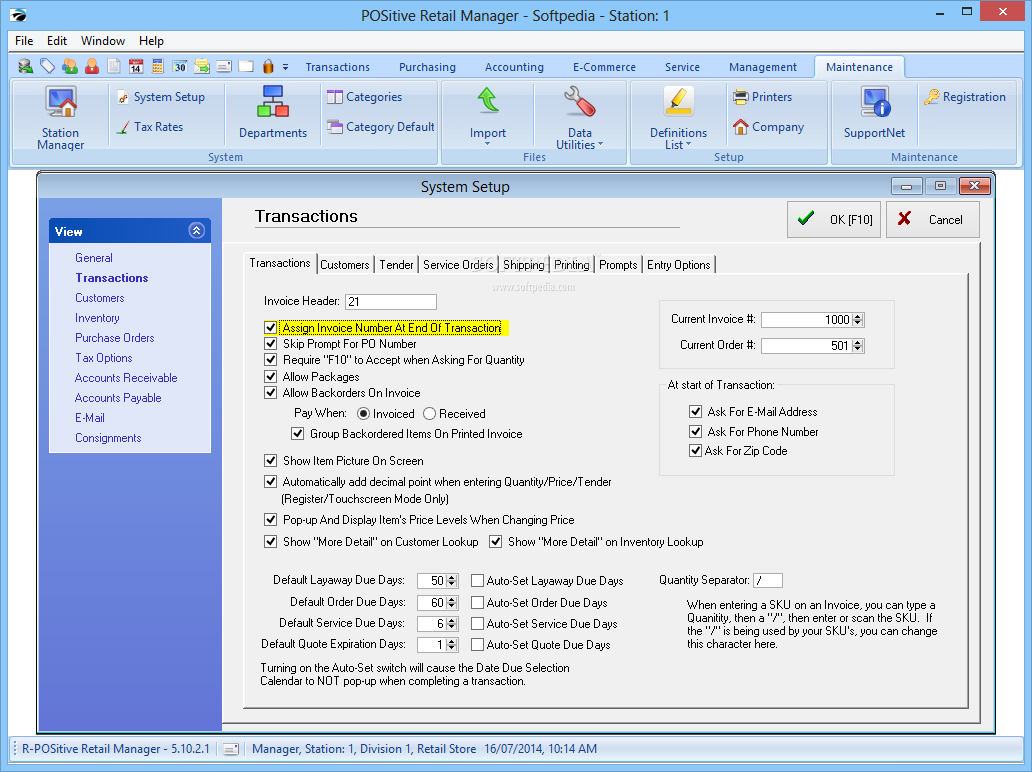Uncheck Assign Invoice Number At End Of Transaction
The height and width of the screenshot is (772, 1032).
coord(270,328)
